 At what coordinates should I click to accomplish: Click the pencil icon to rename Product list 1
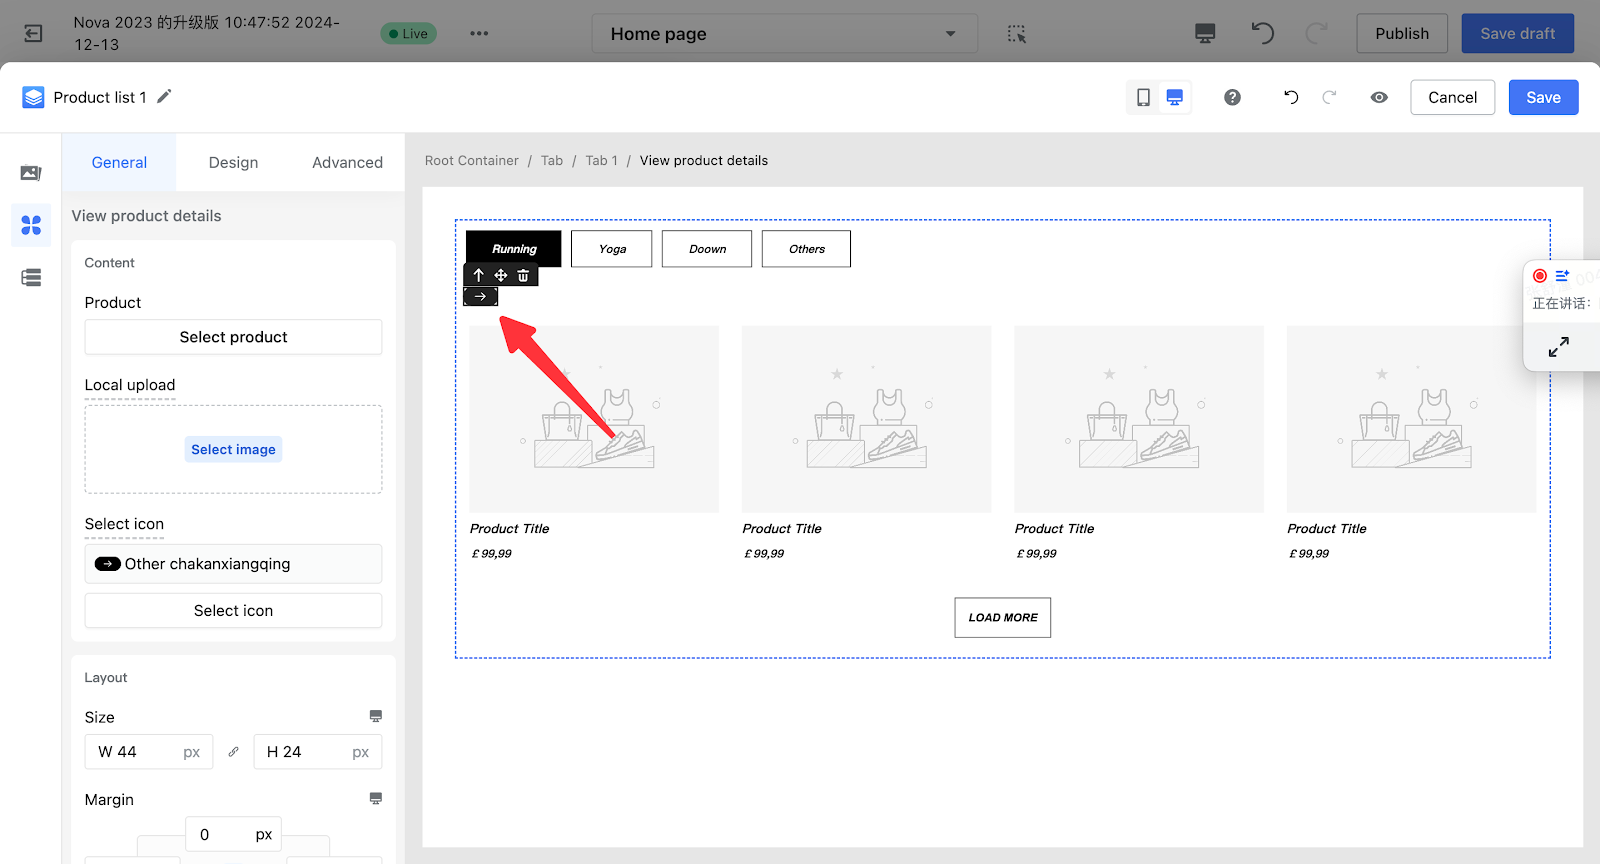164,96
